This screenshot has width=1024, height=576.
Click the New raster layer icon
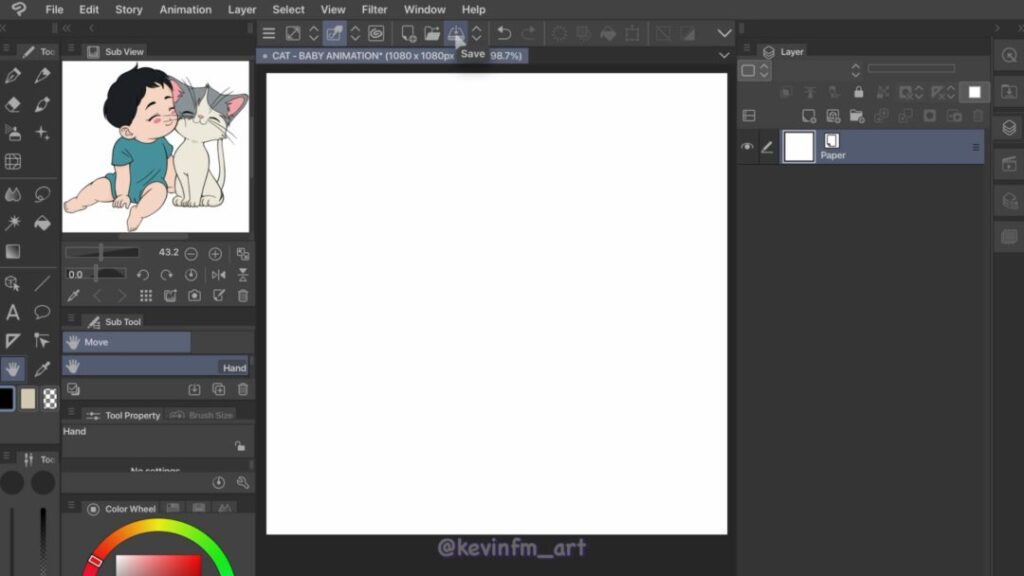coord(808,116)
